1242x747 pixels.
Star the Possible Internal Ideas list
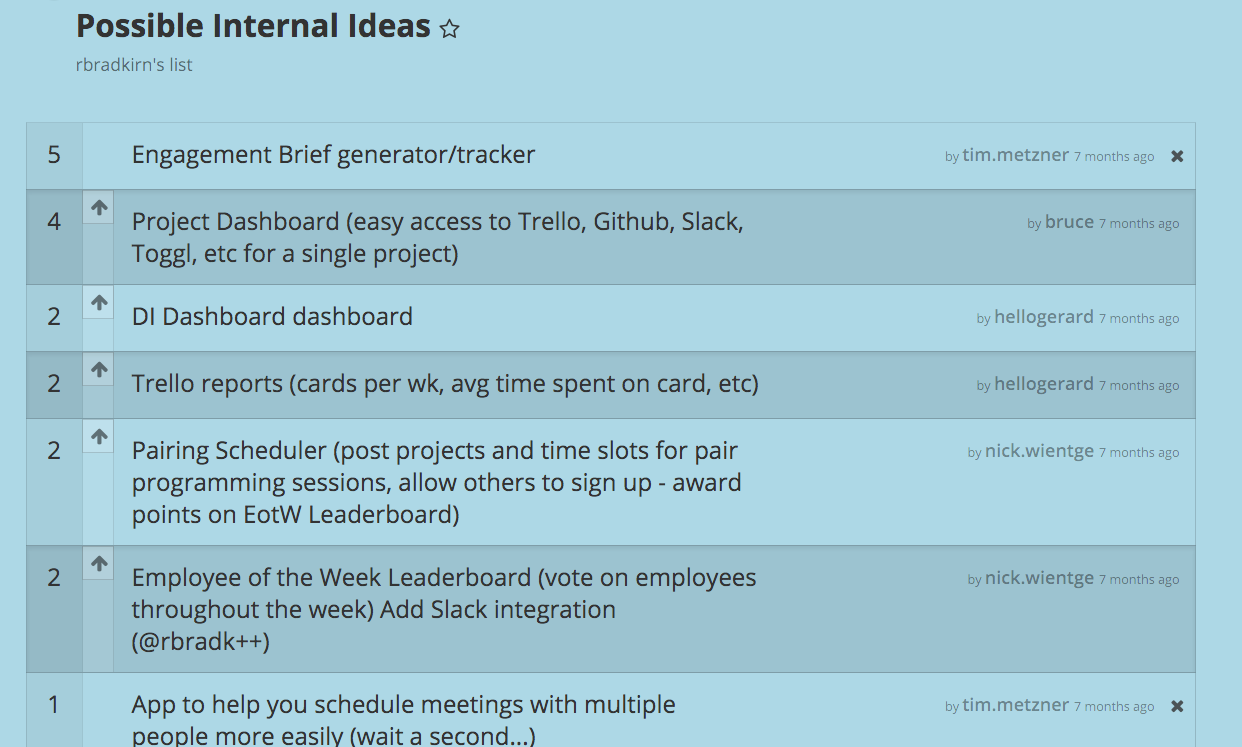click(x=450, y=29)
